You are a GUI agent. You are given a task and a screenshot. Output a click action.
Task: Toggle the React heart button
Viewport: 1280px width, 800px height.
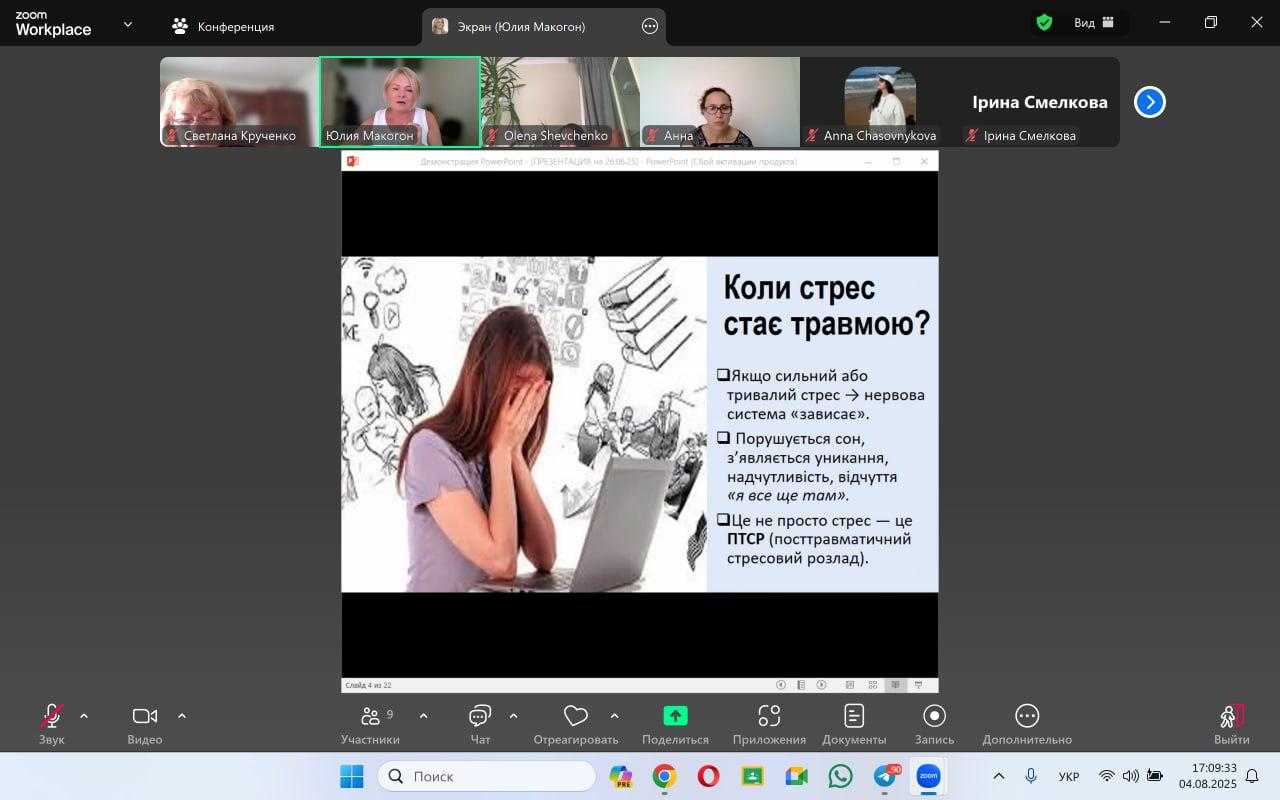click(575, 716)
